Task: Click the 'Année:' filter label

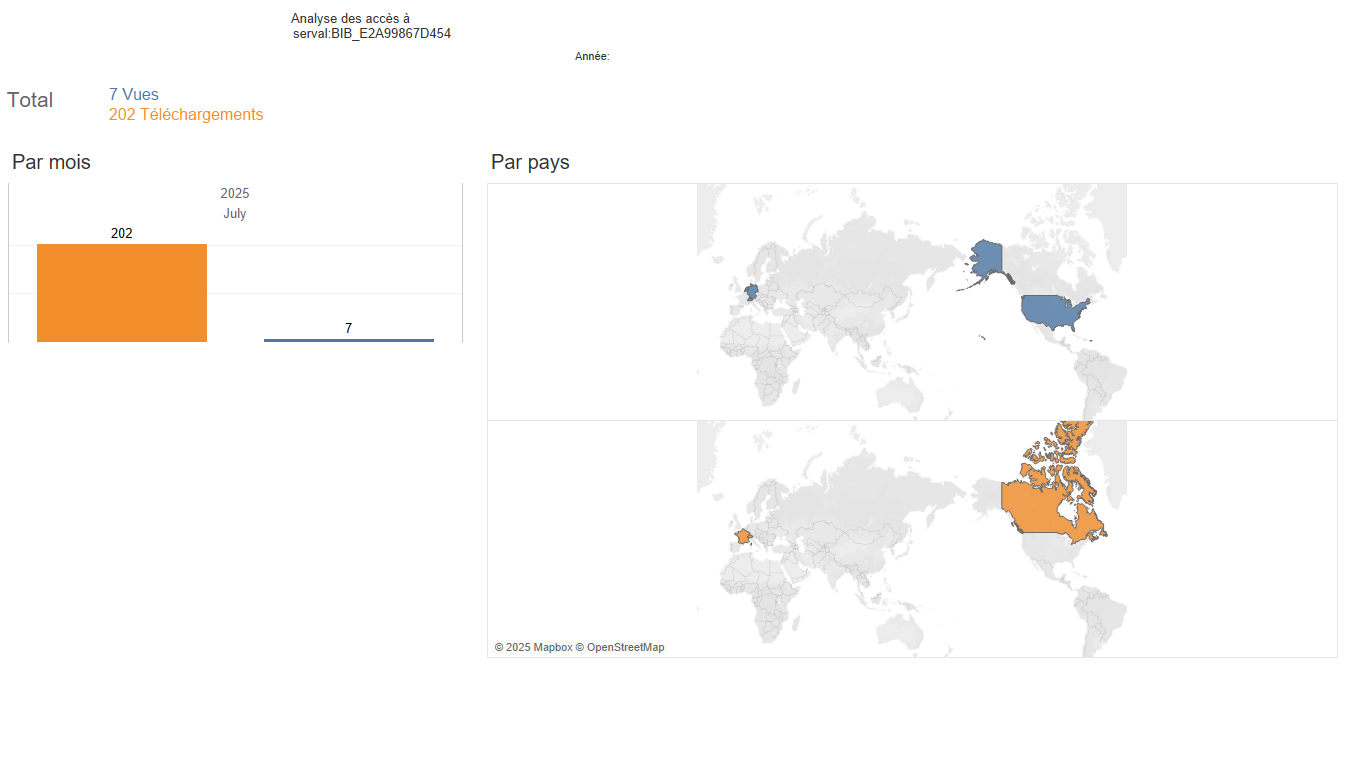Action: tap(592, 57)
